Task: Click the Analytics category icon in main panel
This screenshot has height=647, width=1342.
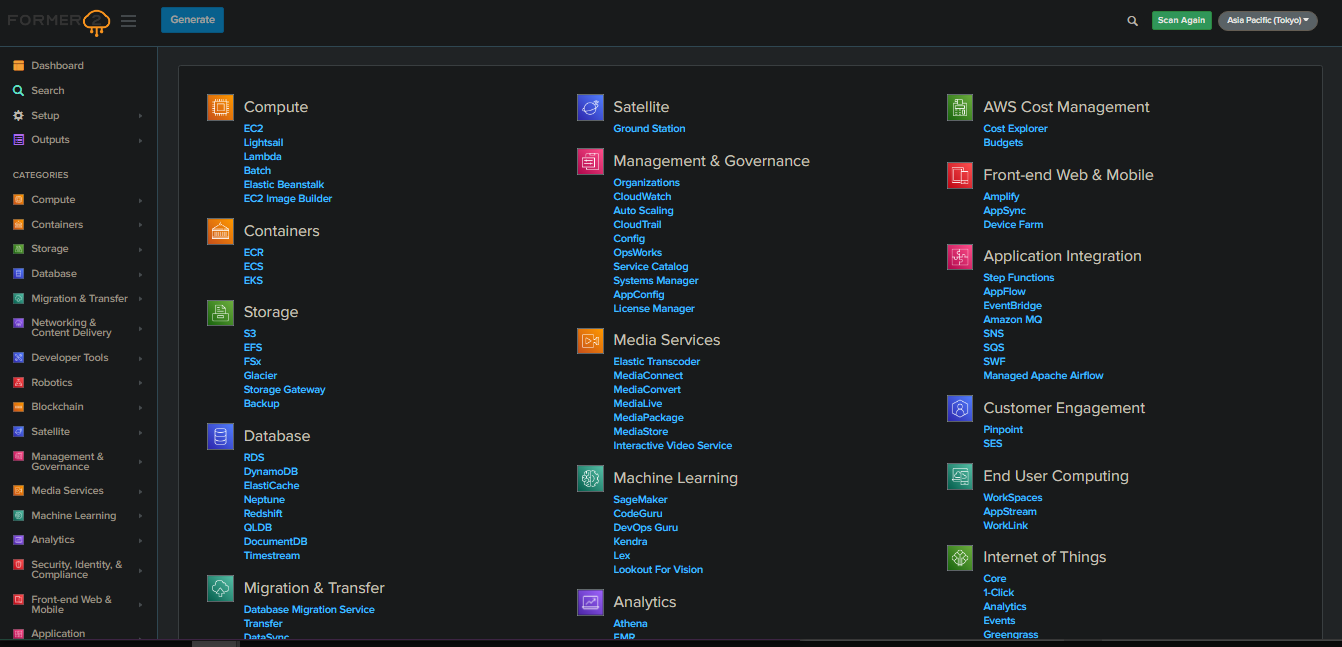Action: click(590, 602)
